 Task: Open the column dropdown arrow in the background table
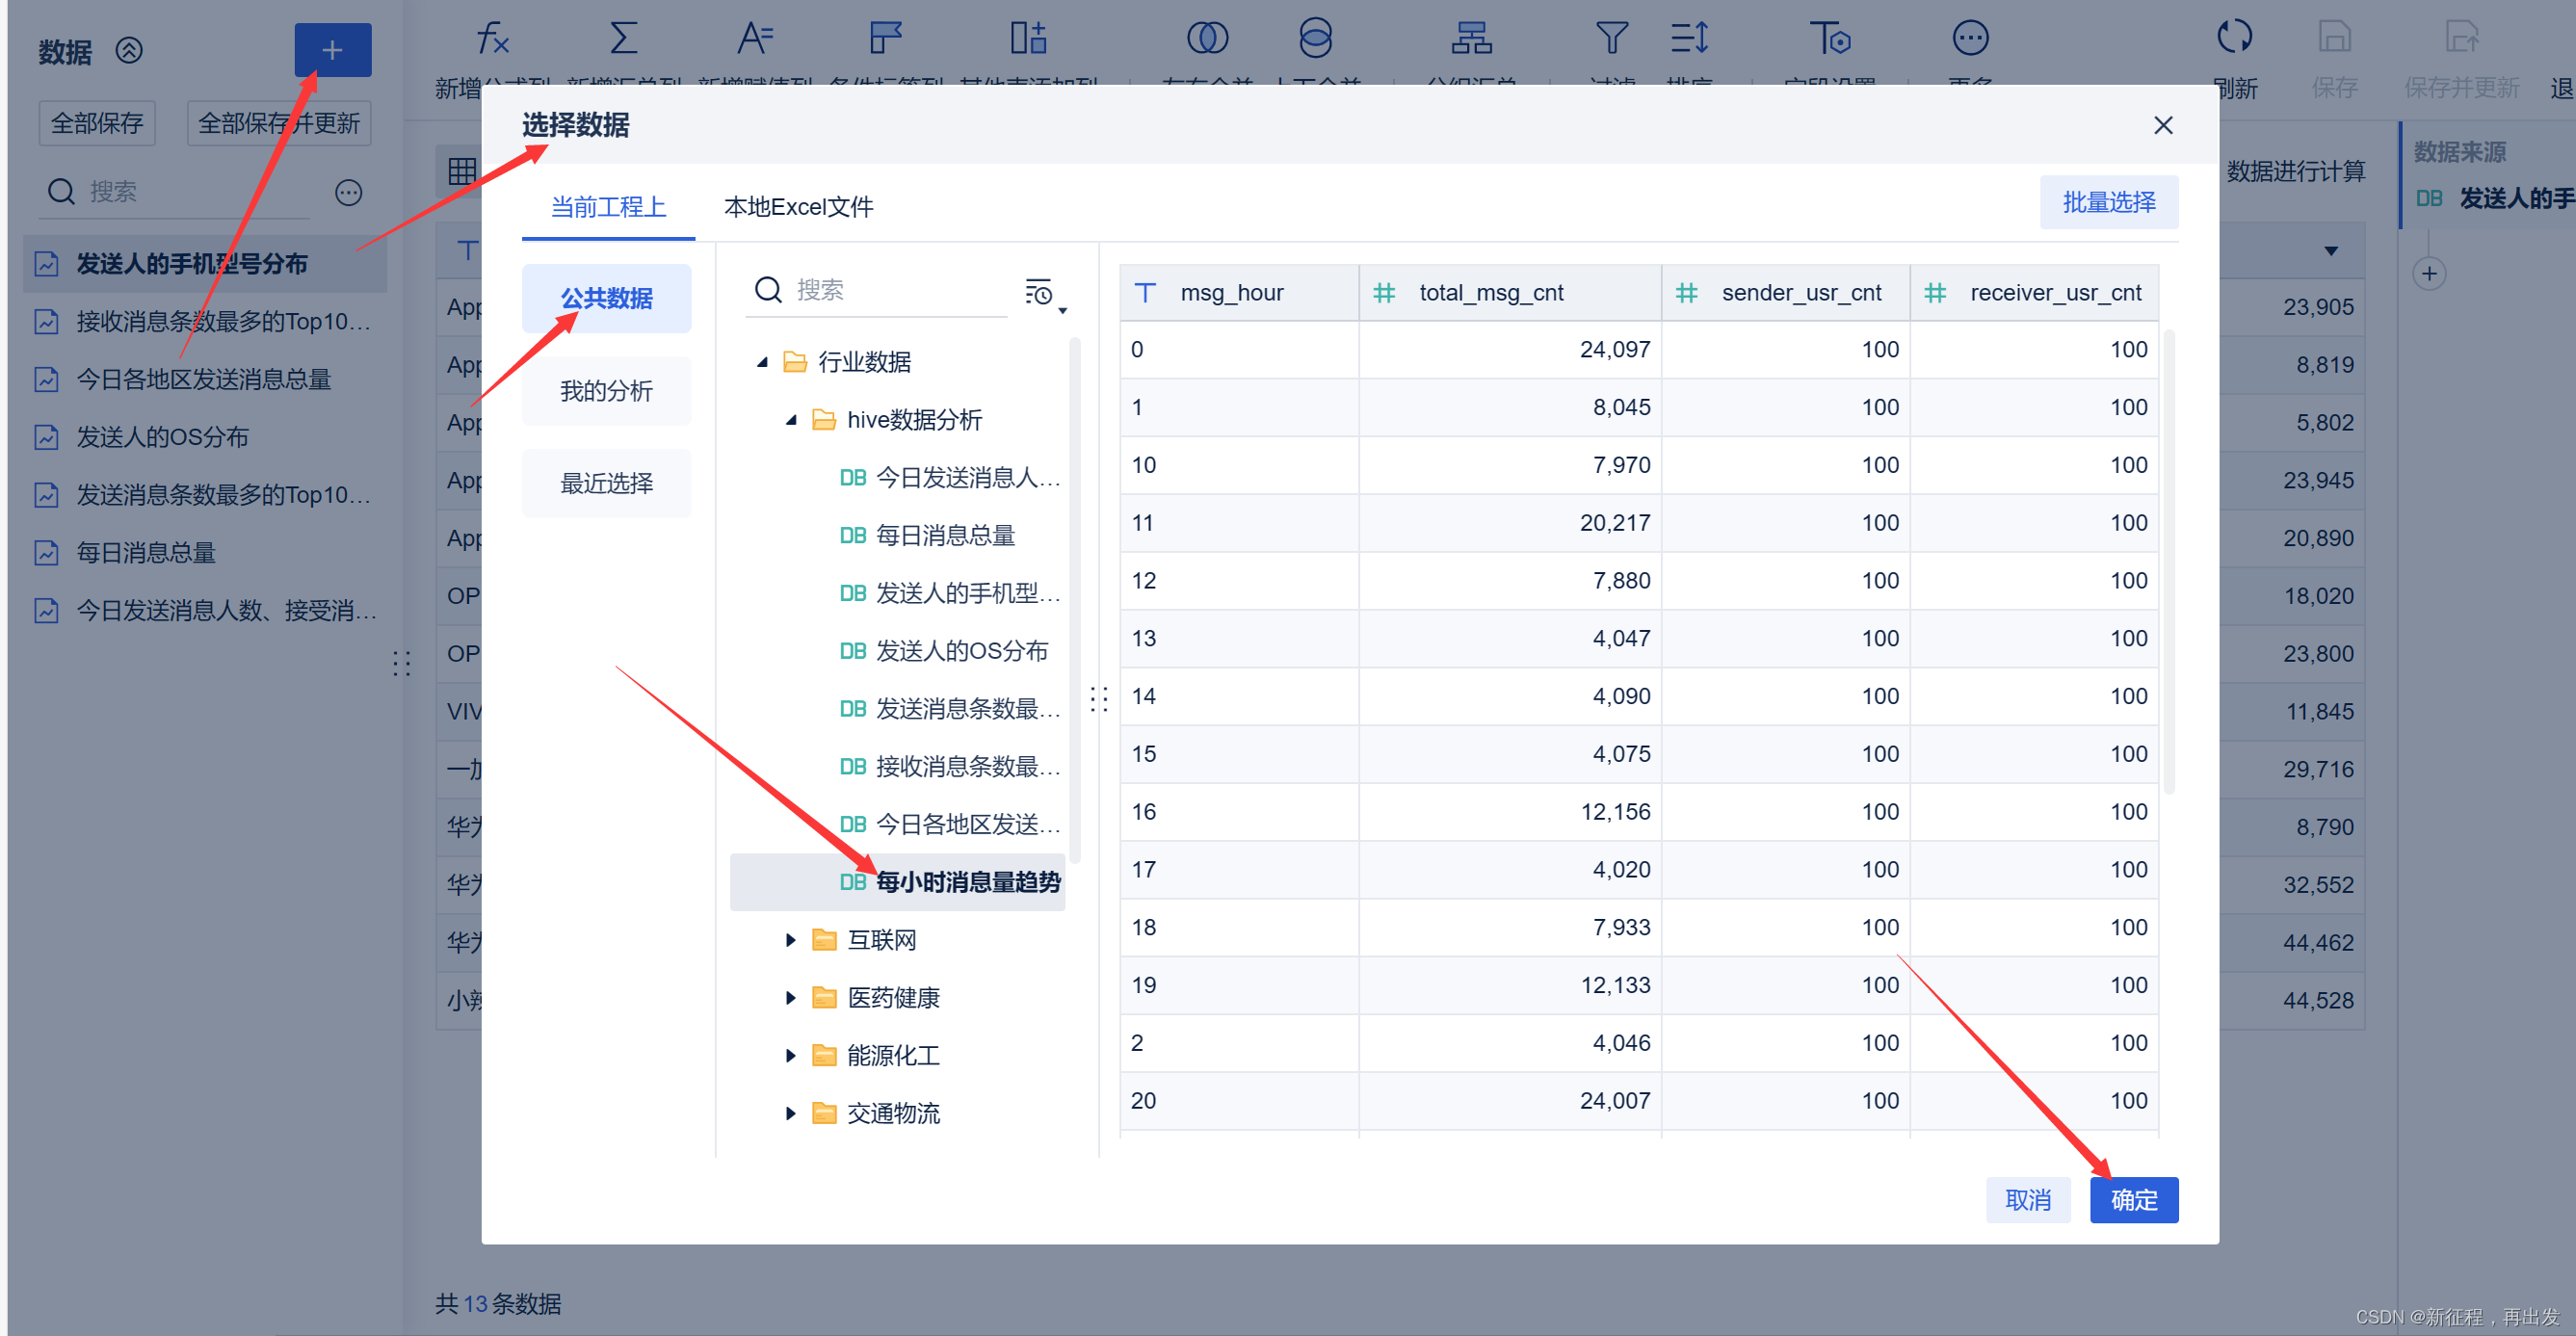tap(2331, 251)
